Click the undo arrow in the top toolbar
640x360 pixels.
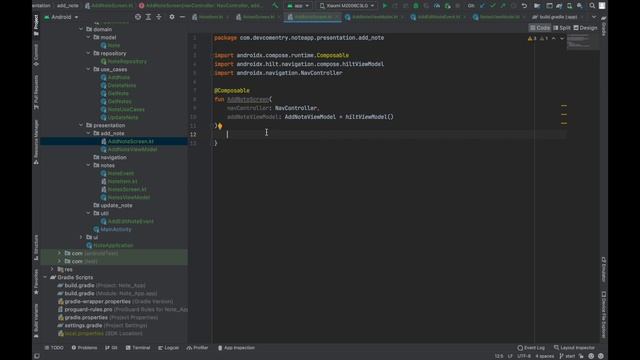click(x=524, y=6)
